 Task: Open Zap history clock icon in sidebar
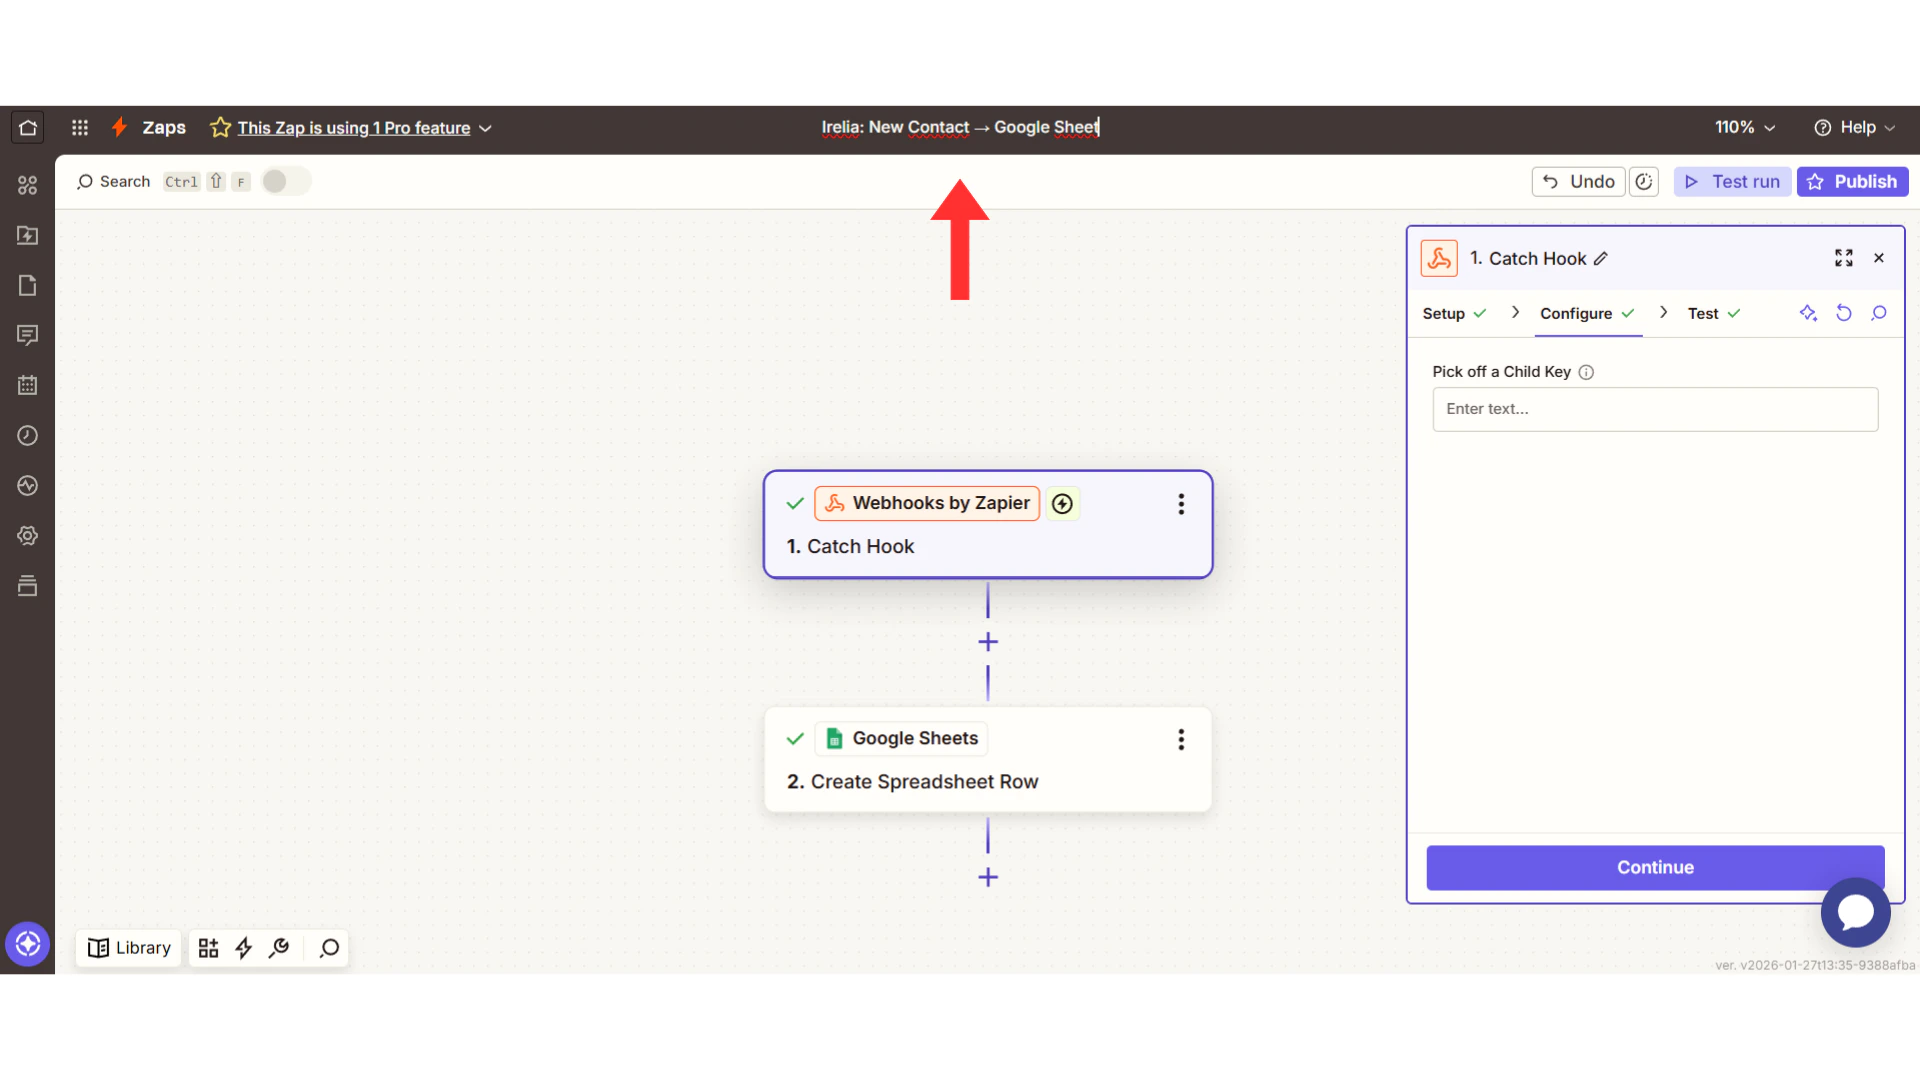27,435
